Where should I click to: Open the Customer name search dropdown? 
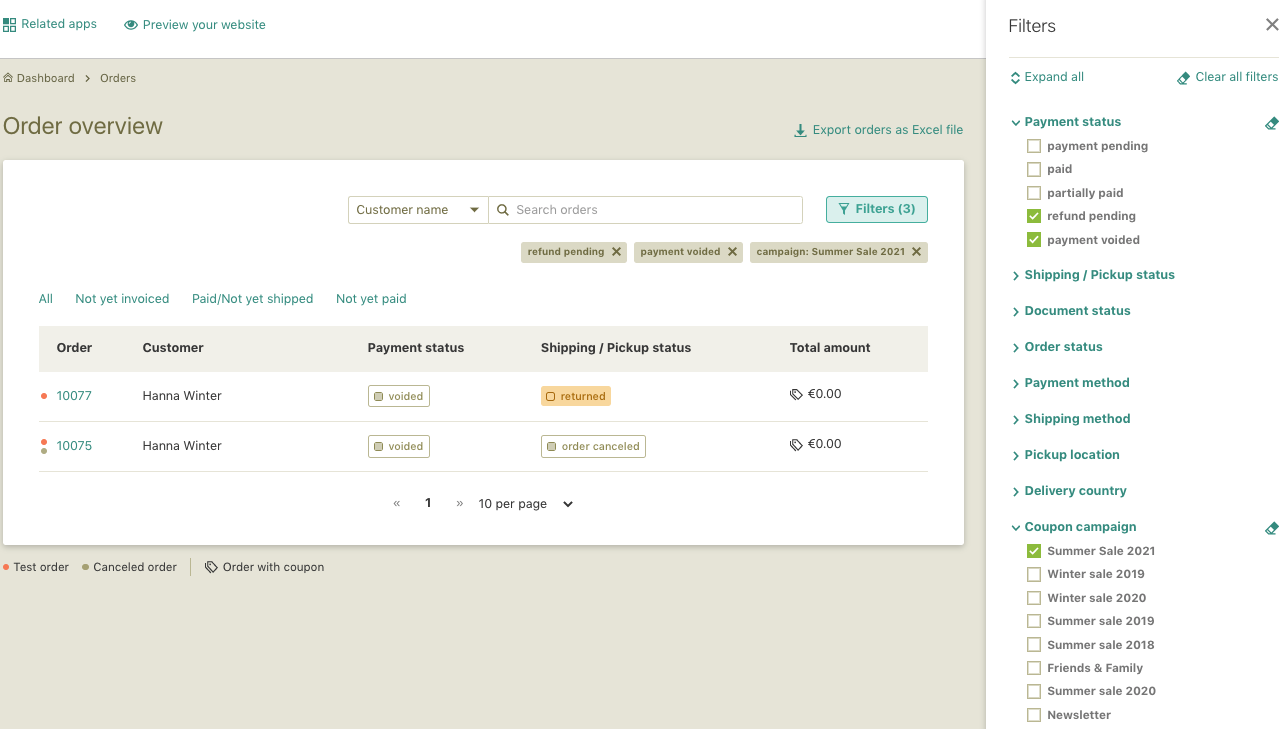point(418,210)
